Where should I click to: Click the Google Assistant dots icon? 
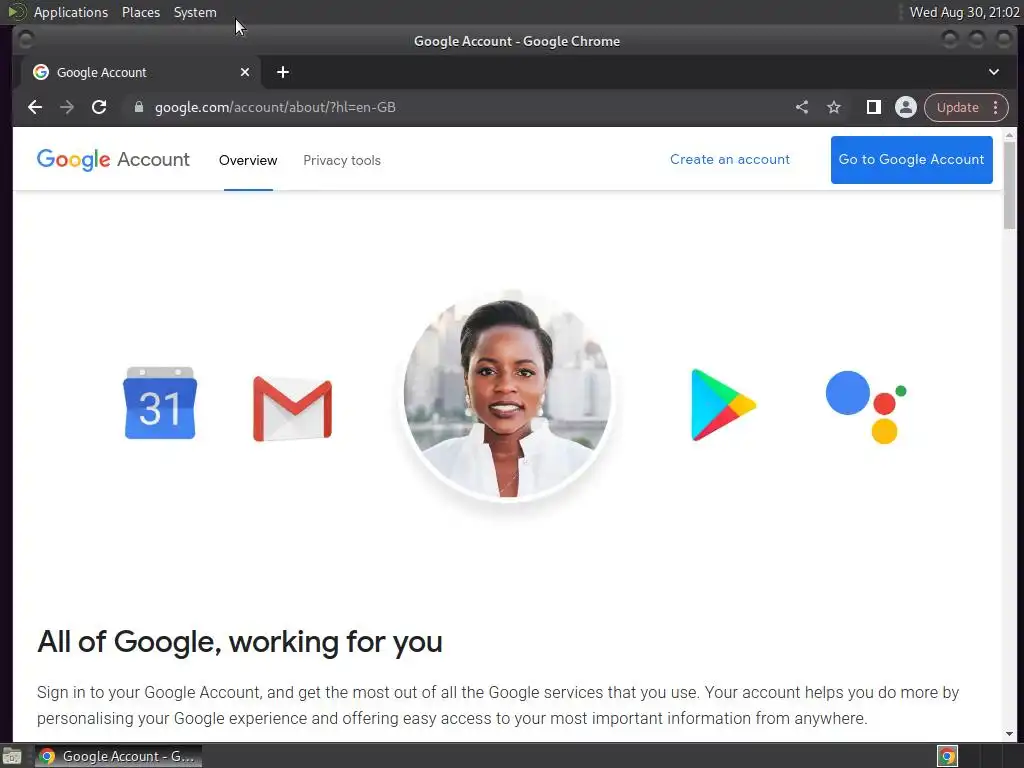[866, 407]
